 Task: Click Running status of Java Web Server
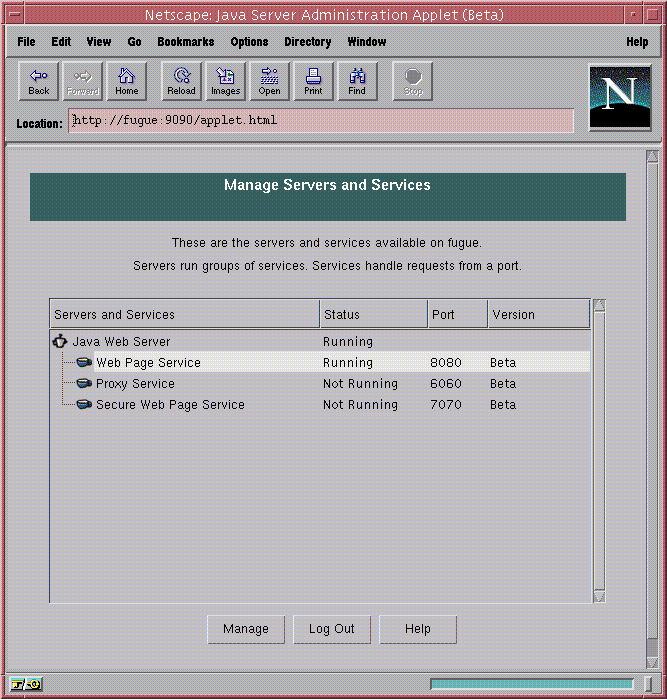[348, 341]
